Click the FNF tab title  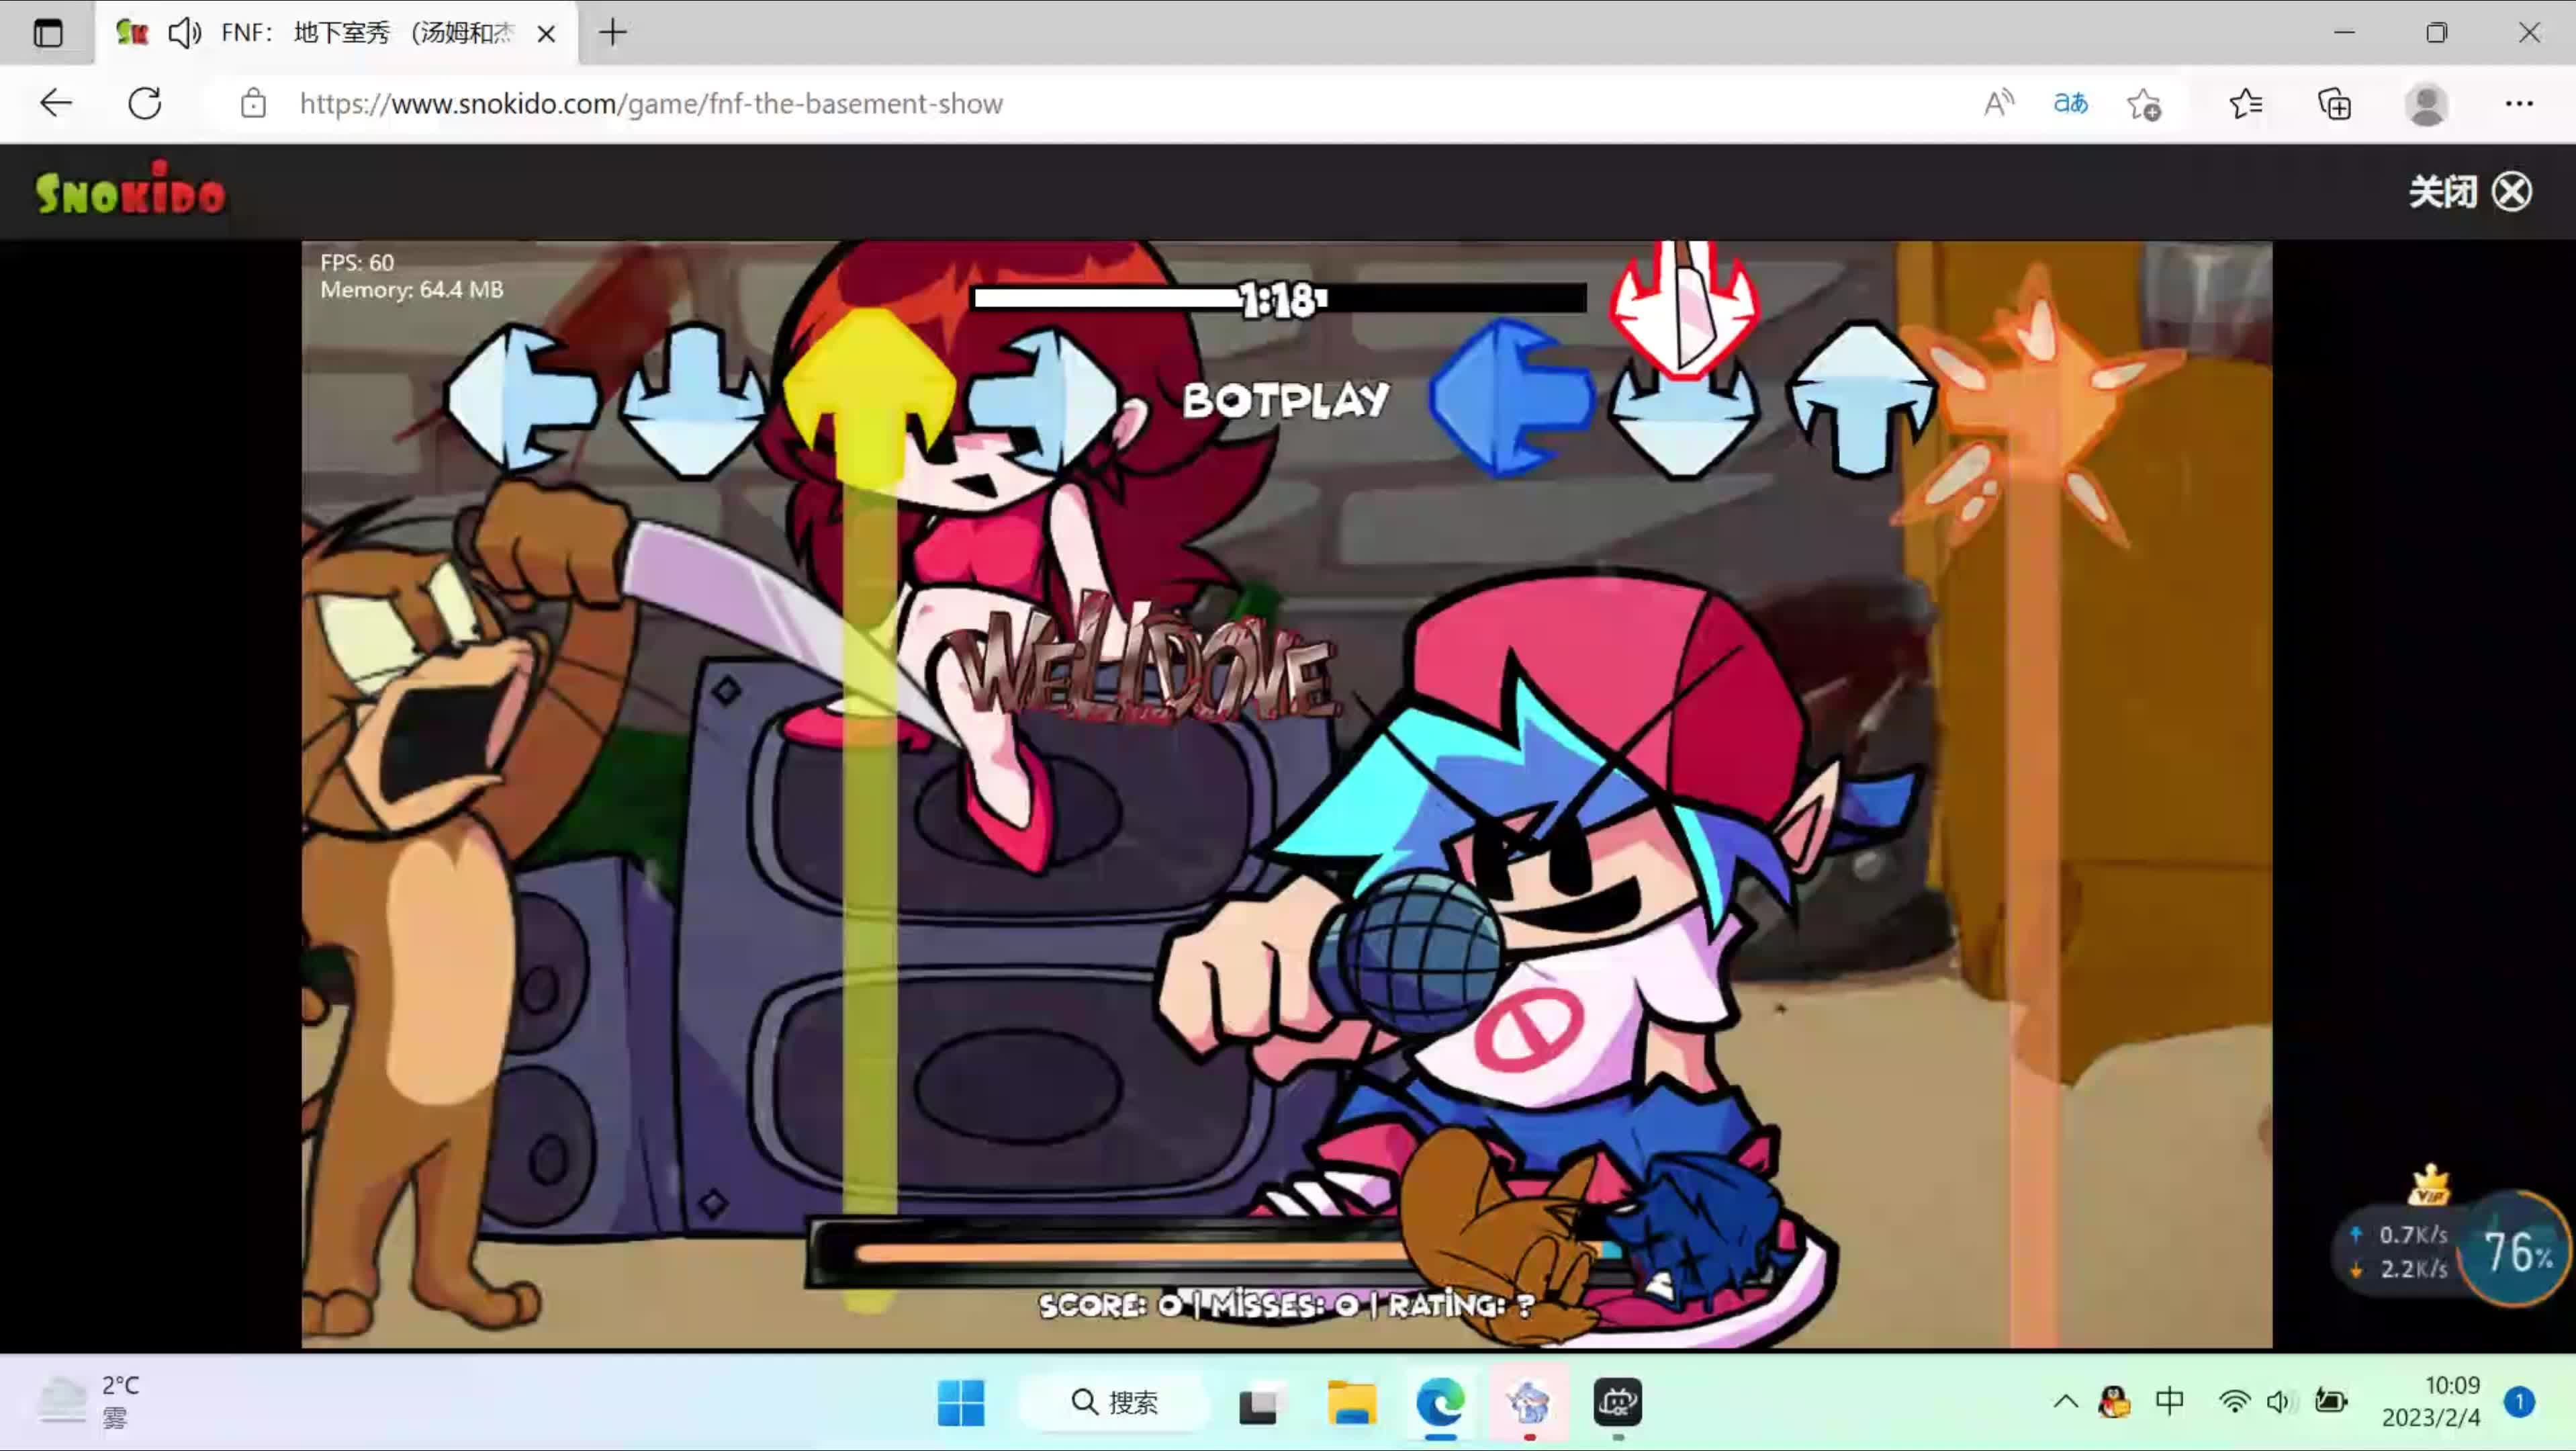[x=367, y=33]
